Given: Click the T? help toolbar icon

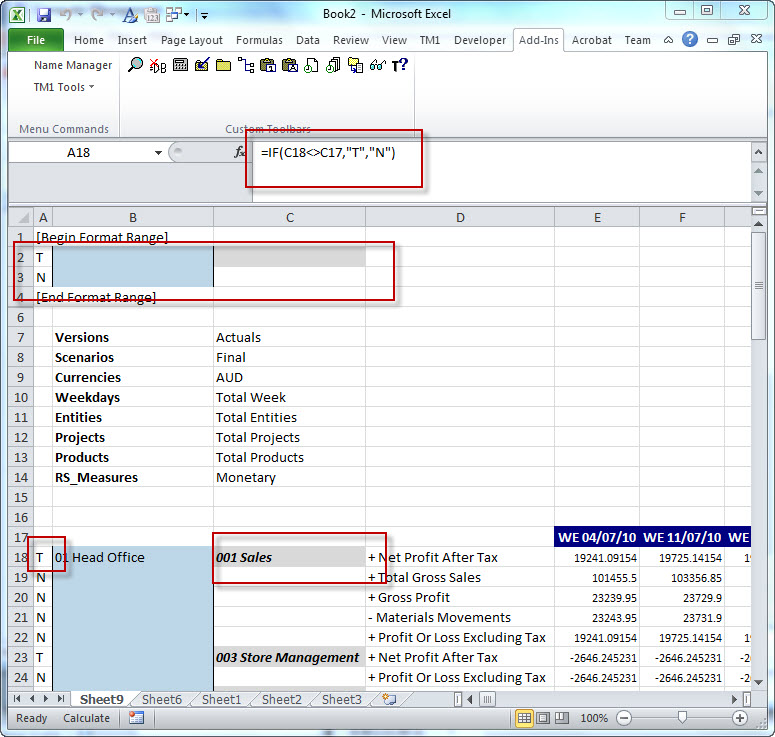Looking at the screenshot, I should 399,65.
